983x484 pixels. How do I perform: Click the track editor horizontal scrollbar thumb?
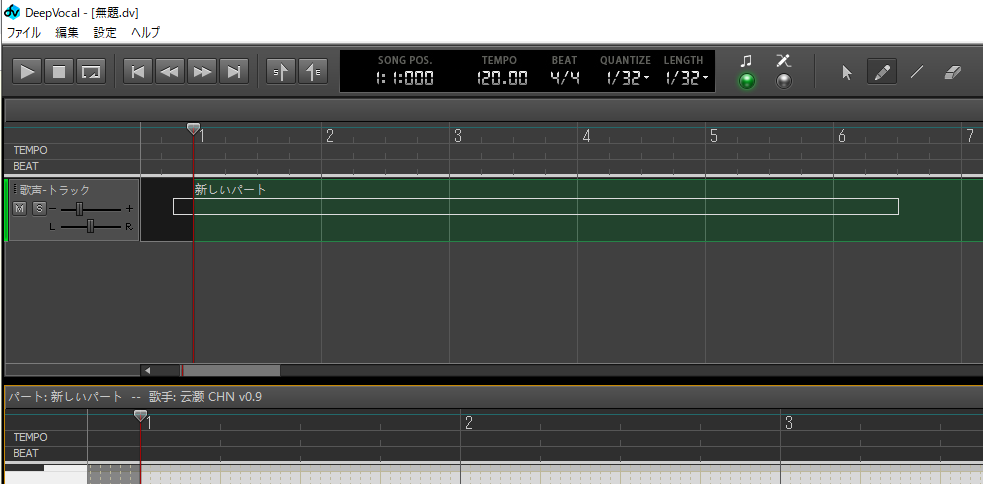point(231,371)
